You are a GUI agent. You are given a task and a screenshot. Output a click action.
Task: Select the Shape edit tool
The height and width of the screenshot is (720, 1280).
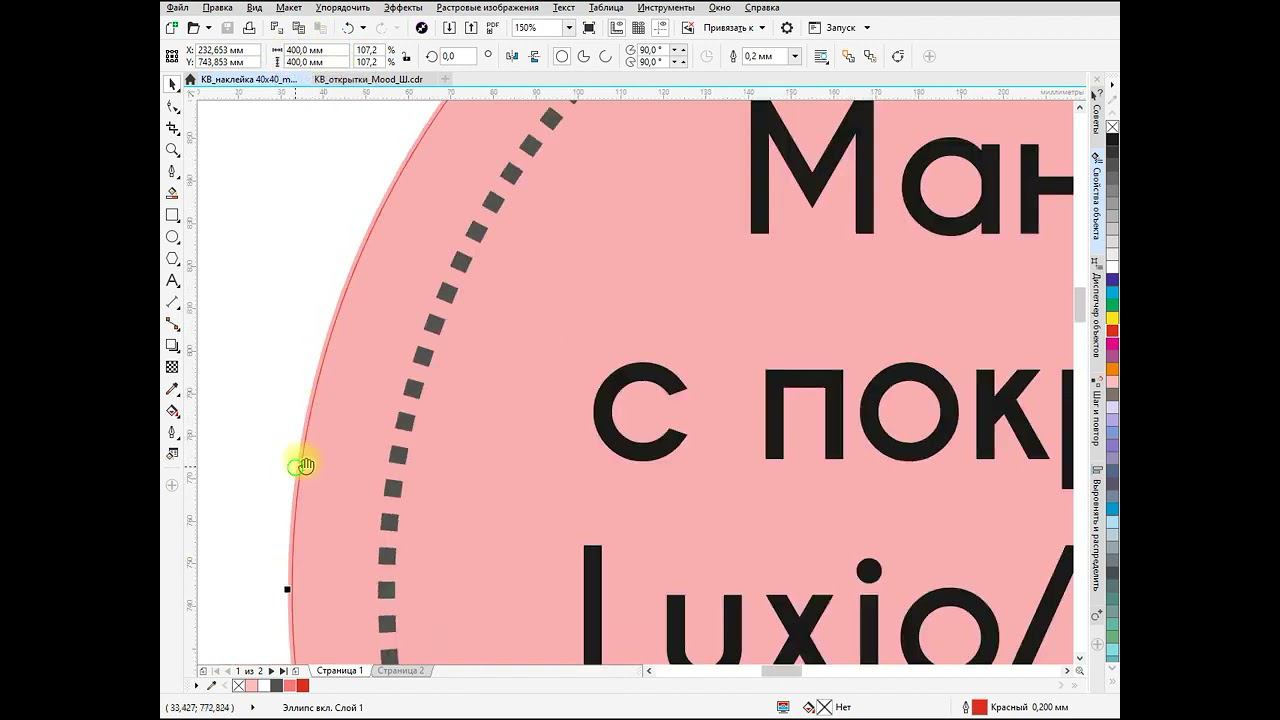pos(172,107)
